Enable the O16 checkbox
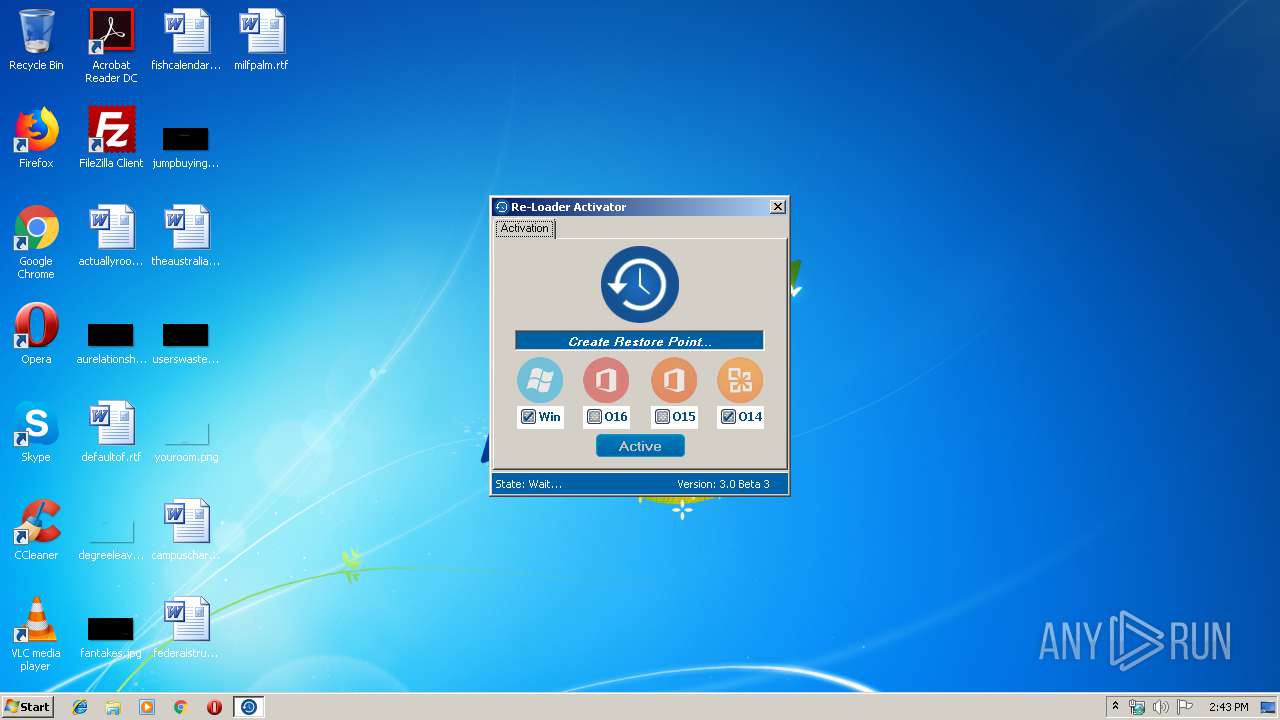This screenshot has height=720, width=1280. [595, 417]
